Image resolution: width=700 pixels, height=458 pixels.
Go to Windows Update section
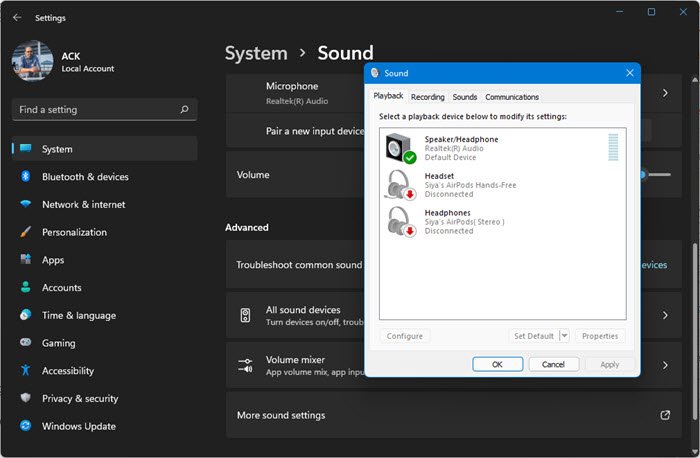(78, 426)
